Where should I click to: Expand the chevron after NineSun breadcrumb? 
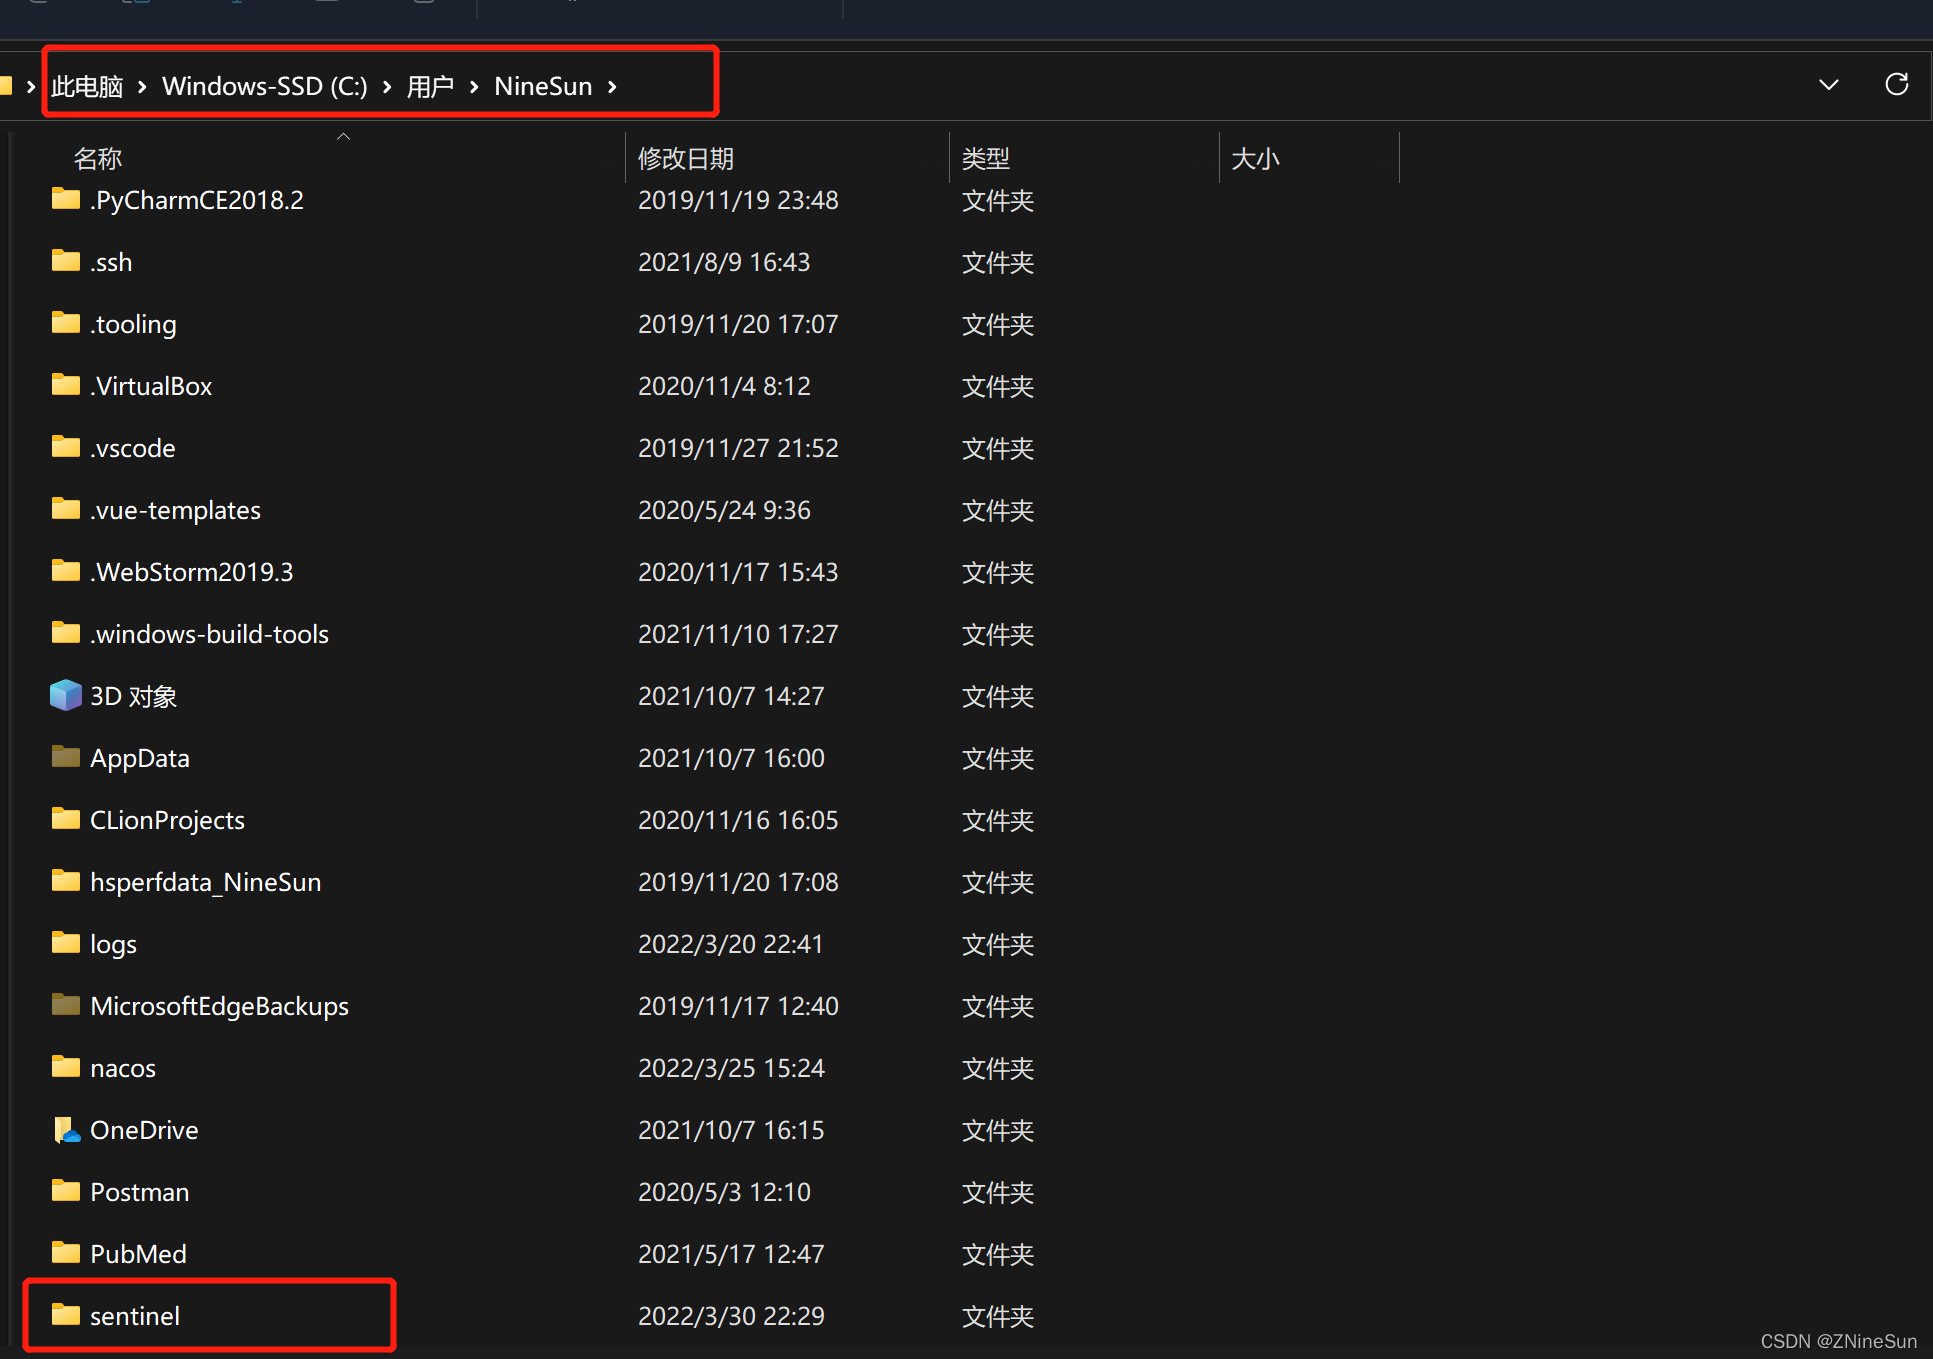point(612,87)
